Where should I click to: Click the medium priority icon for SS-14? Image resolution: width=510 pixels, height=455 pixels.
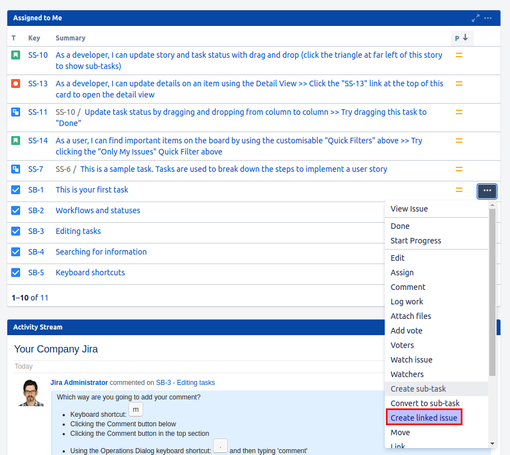tap(459, 141)
